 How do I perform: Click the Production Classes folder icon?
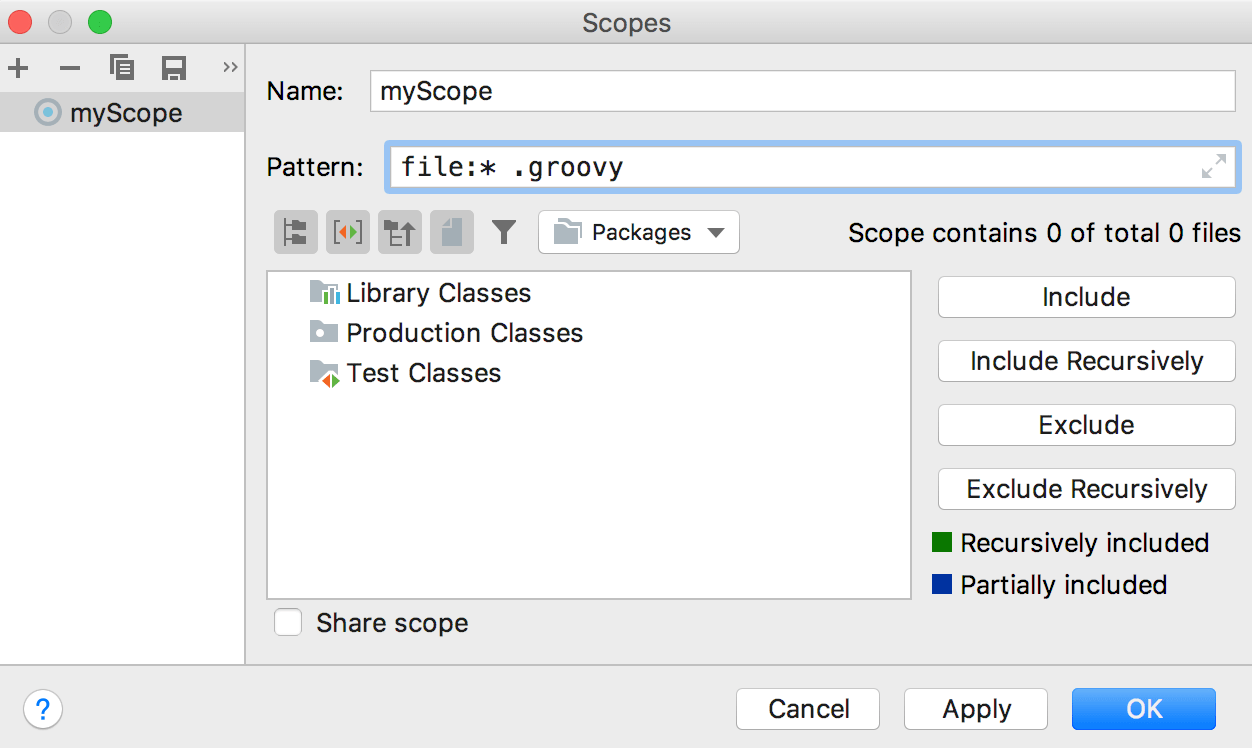click(x=324, y=331)
